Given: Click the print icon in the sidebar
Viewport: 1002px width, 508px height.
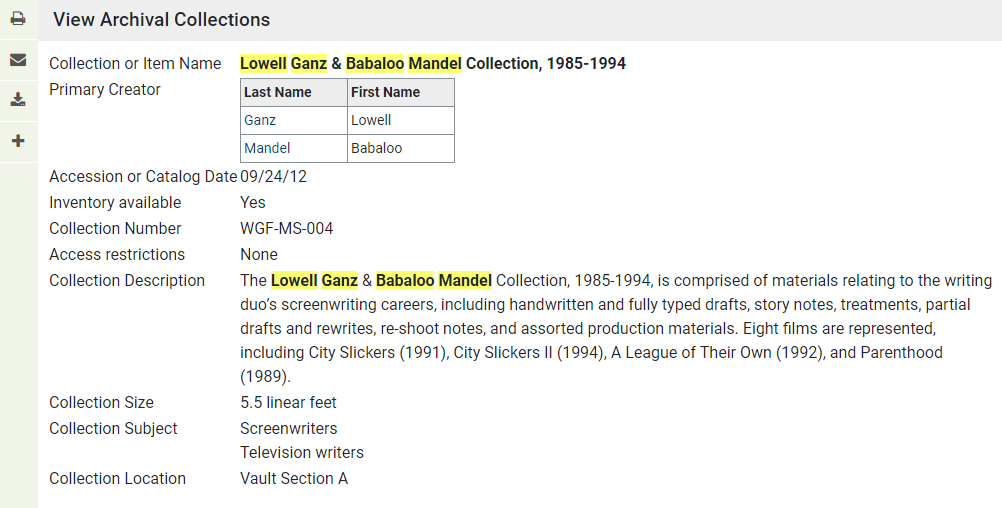Looking at the screenshot, I should tap(18, 19).
